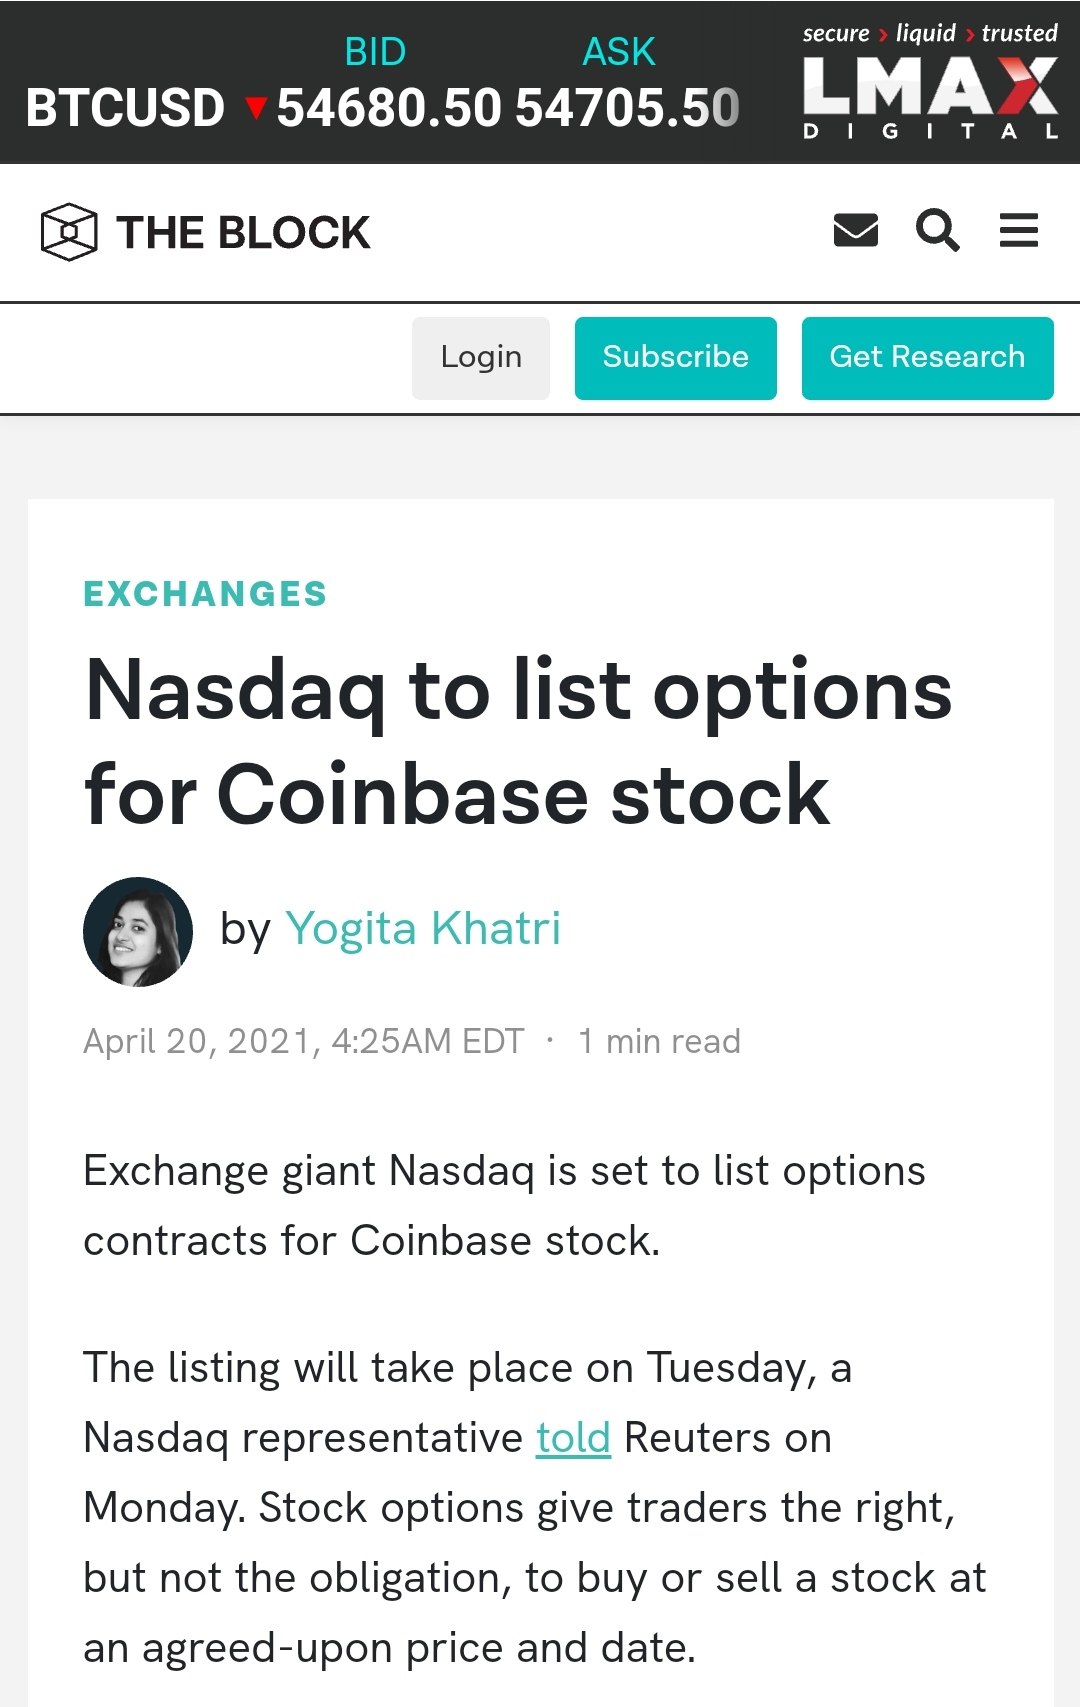The image size is (1080, 1707).
Task: Click the Subscribe button
Action: 676,358
